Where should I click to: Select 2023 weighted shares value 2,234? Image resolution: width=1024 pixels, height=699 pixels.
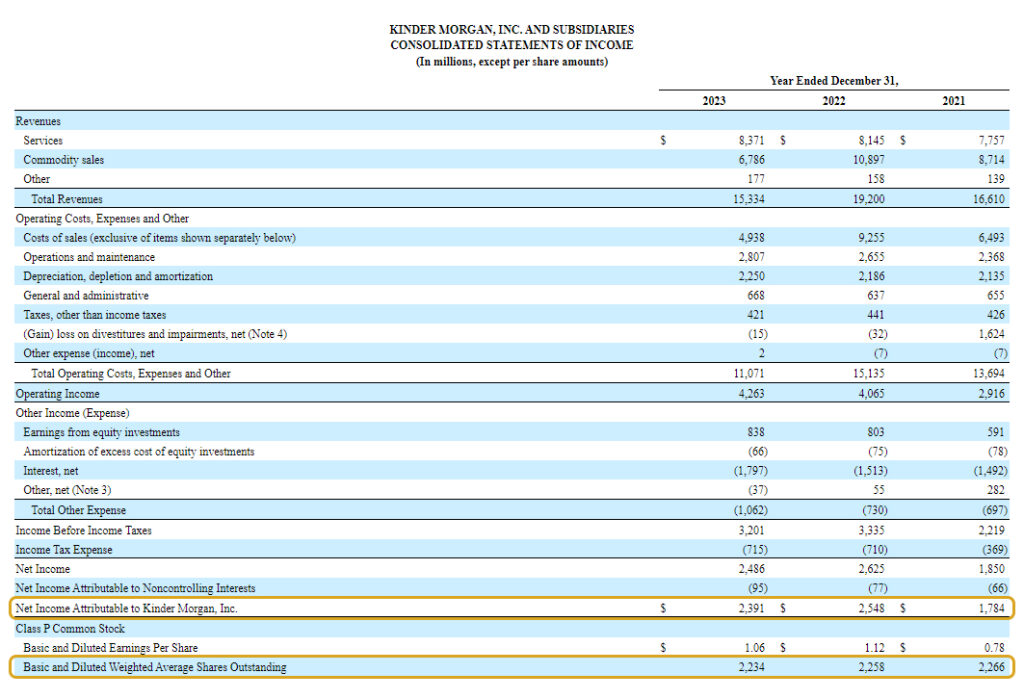[x=751, y=668]
